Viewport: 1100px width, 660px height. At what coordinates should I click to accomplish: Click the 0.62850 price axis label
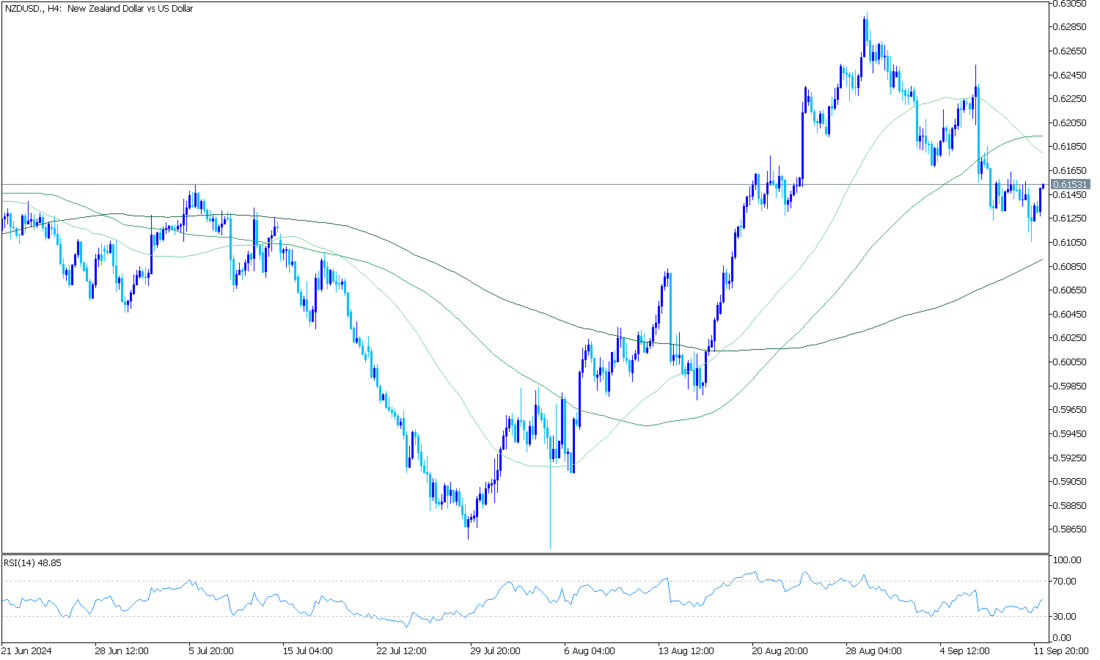point(1070,27)
